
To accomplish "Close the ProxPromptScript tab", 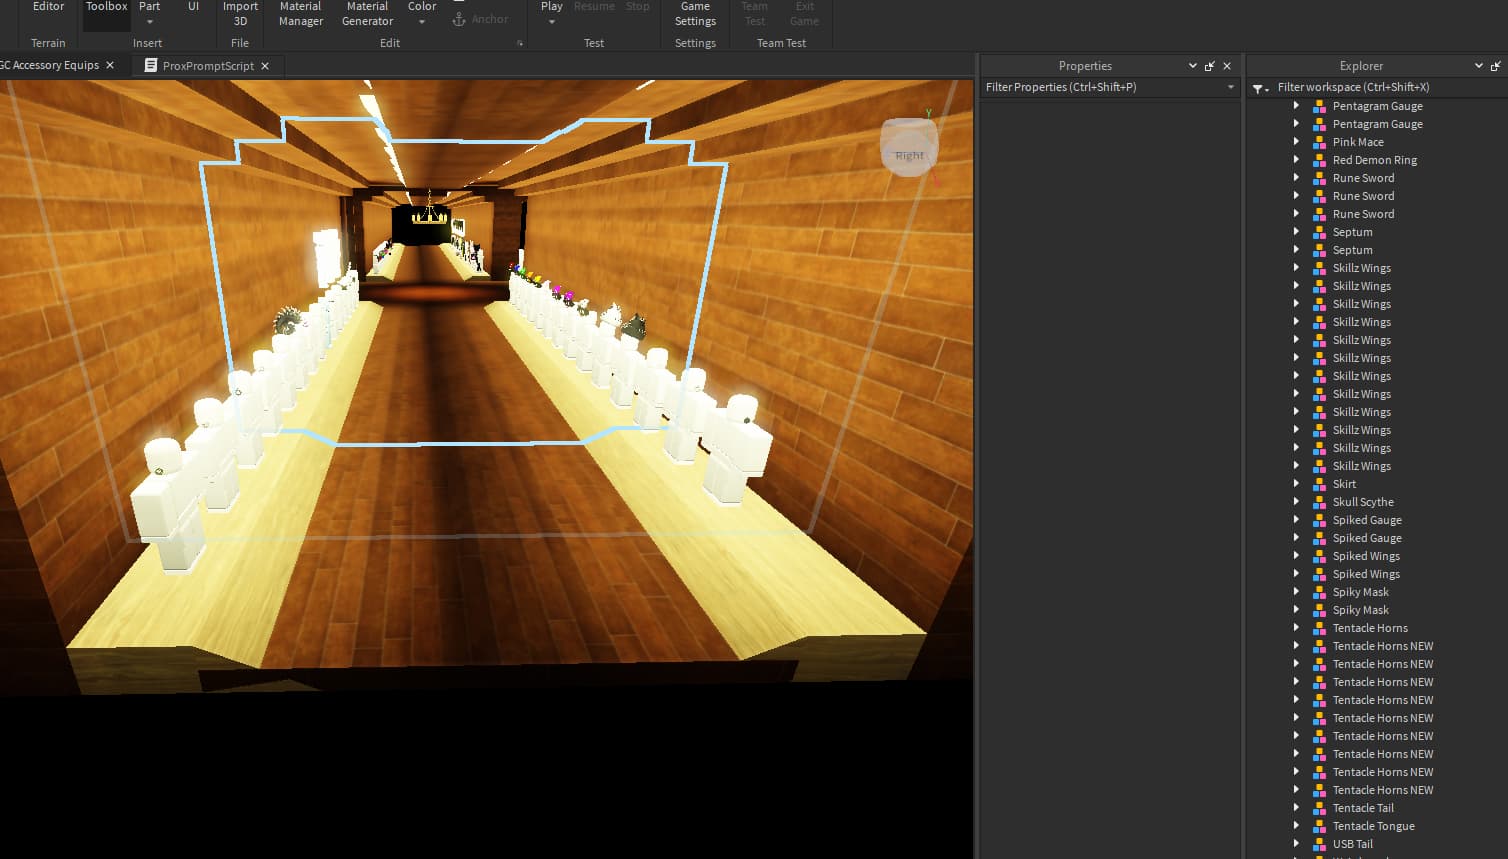I will click(x=265, y=66).
